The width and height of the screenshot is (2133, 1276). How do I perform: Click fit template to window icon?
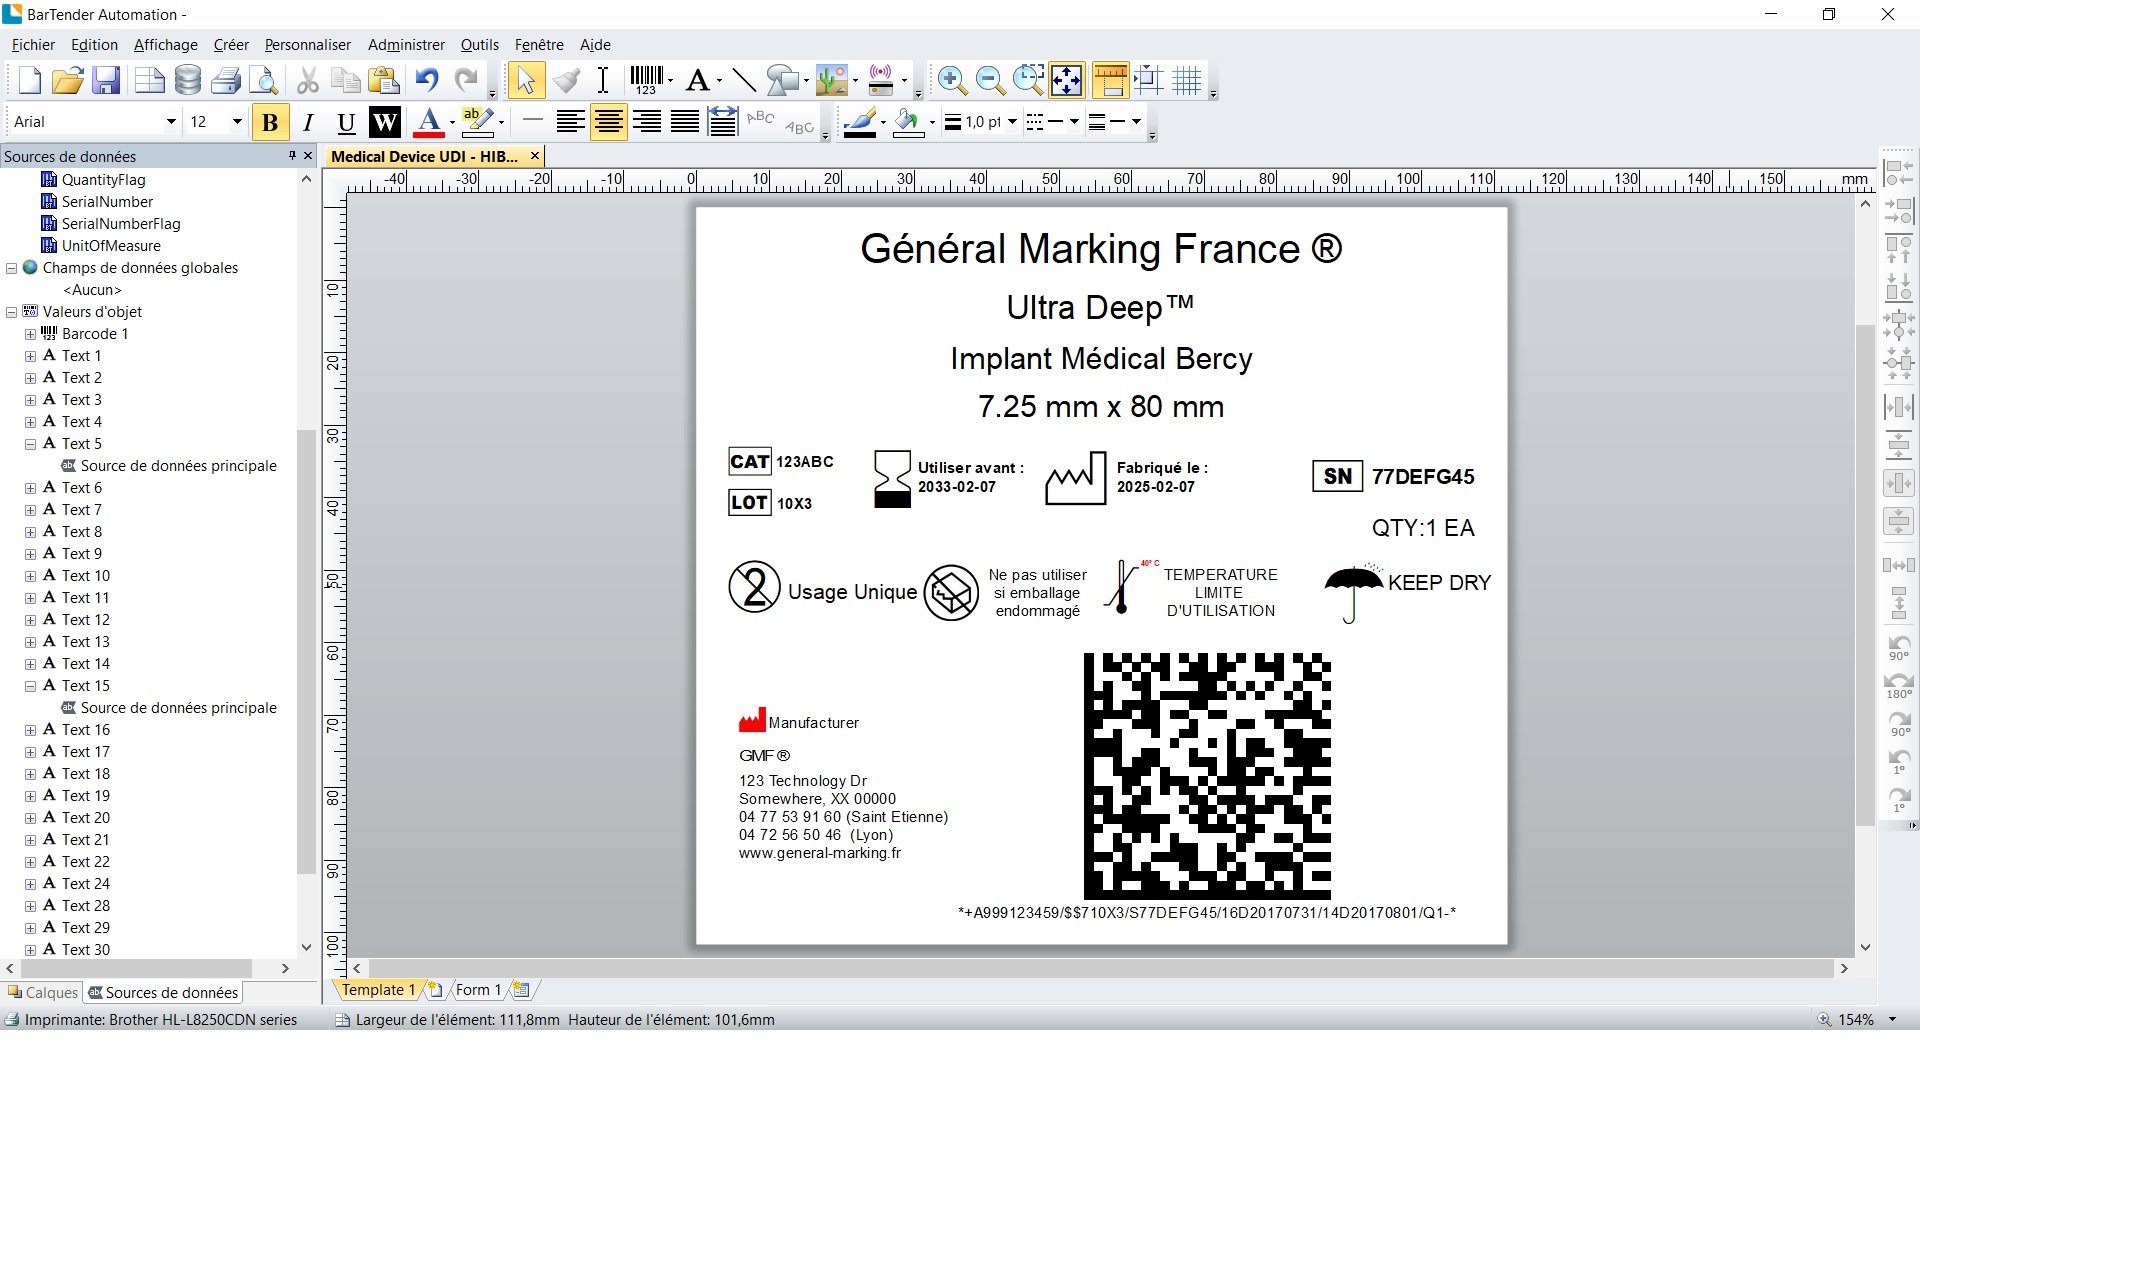point(1067,80)
